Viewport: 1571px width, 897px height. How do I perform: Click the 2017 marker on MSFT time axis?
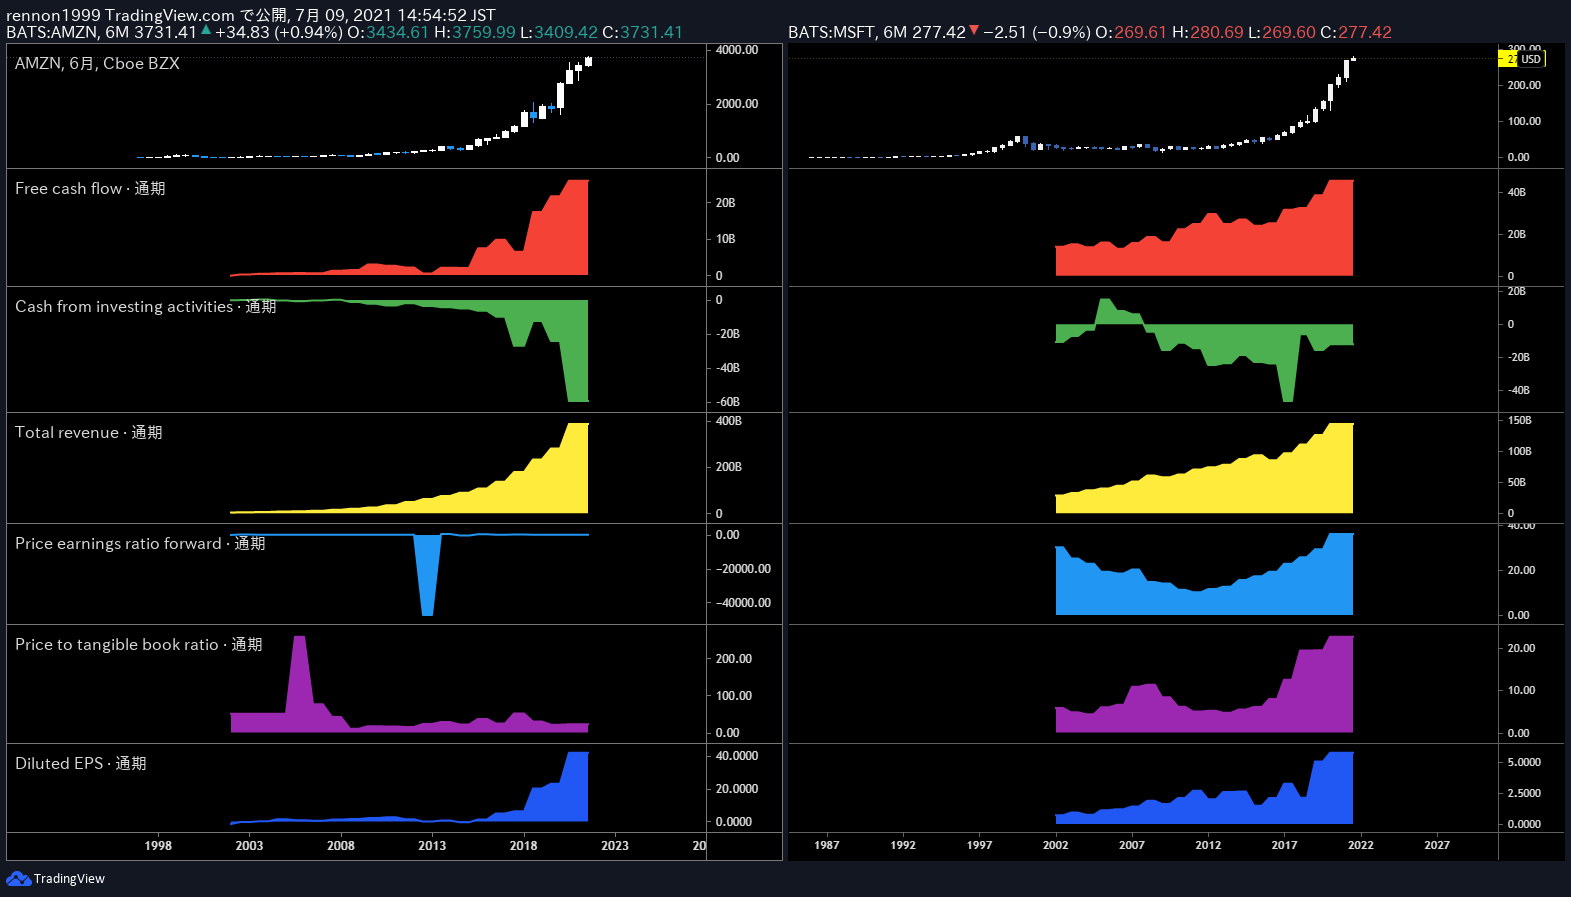(1284, 845)
